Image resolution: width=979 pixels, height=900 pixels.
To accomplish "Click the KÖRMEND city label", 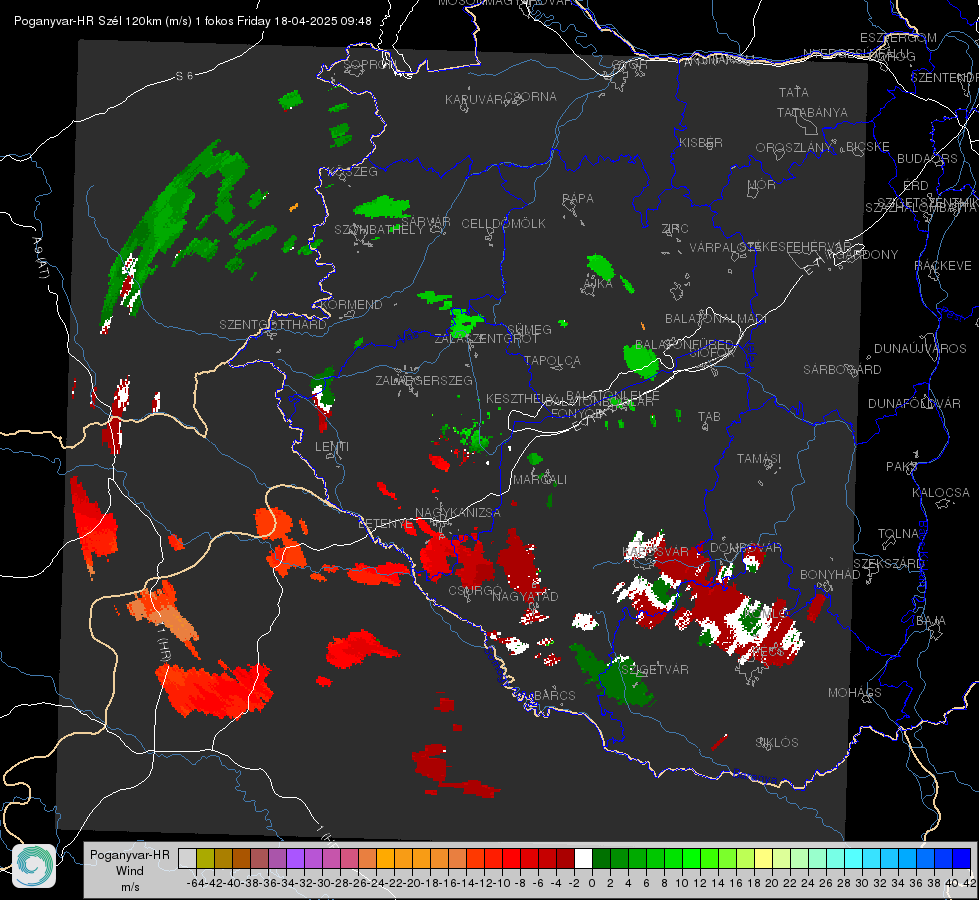I will (352, 305).
